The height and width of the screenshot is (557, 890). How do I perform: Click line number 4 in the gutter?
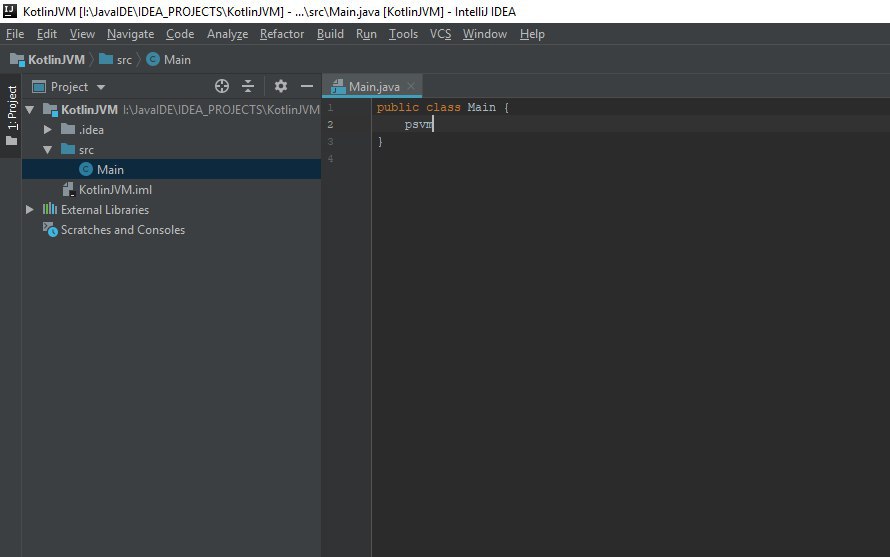(x=330, y=159)
